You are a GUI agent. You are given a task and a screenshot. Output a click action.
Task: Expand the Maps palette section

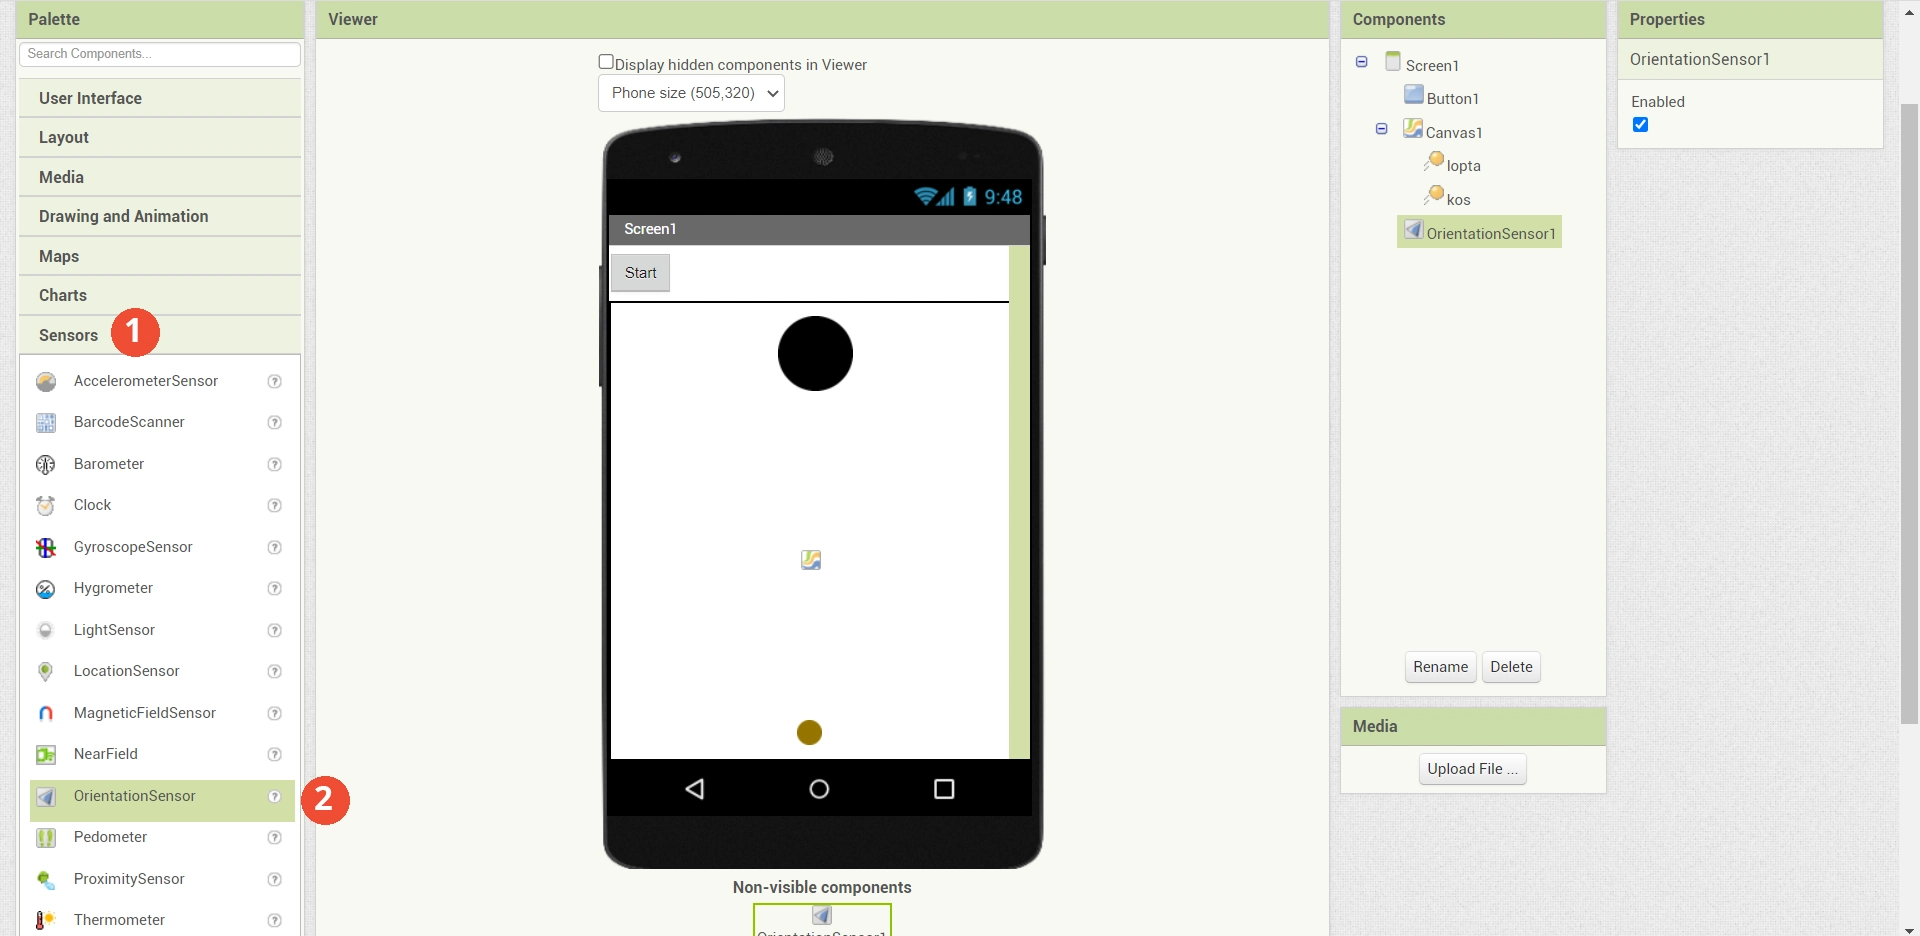tap(160, 256)
